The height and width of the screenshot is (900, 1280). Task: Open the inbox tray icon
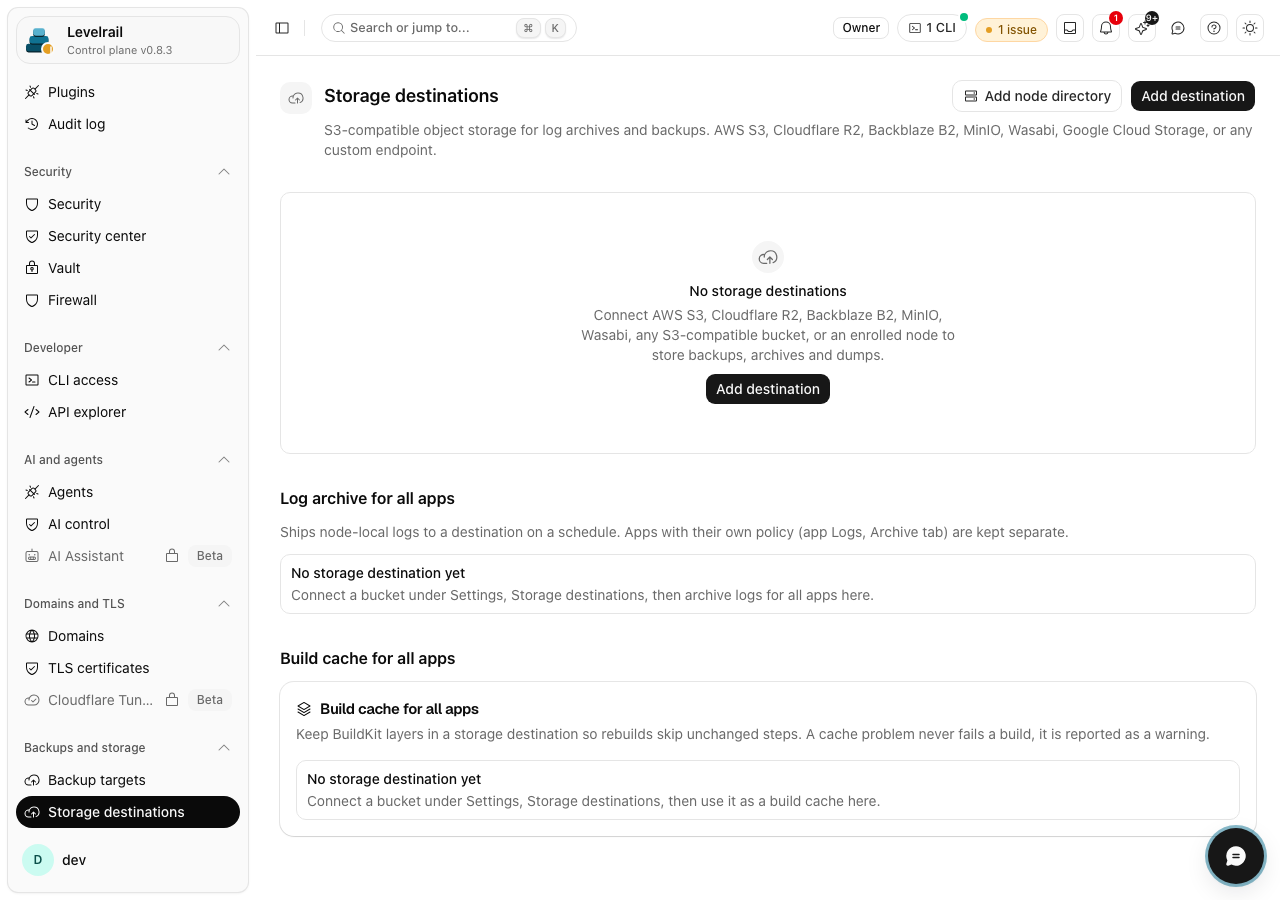pyautogui.click(x=1070, y=28)
